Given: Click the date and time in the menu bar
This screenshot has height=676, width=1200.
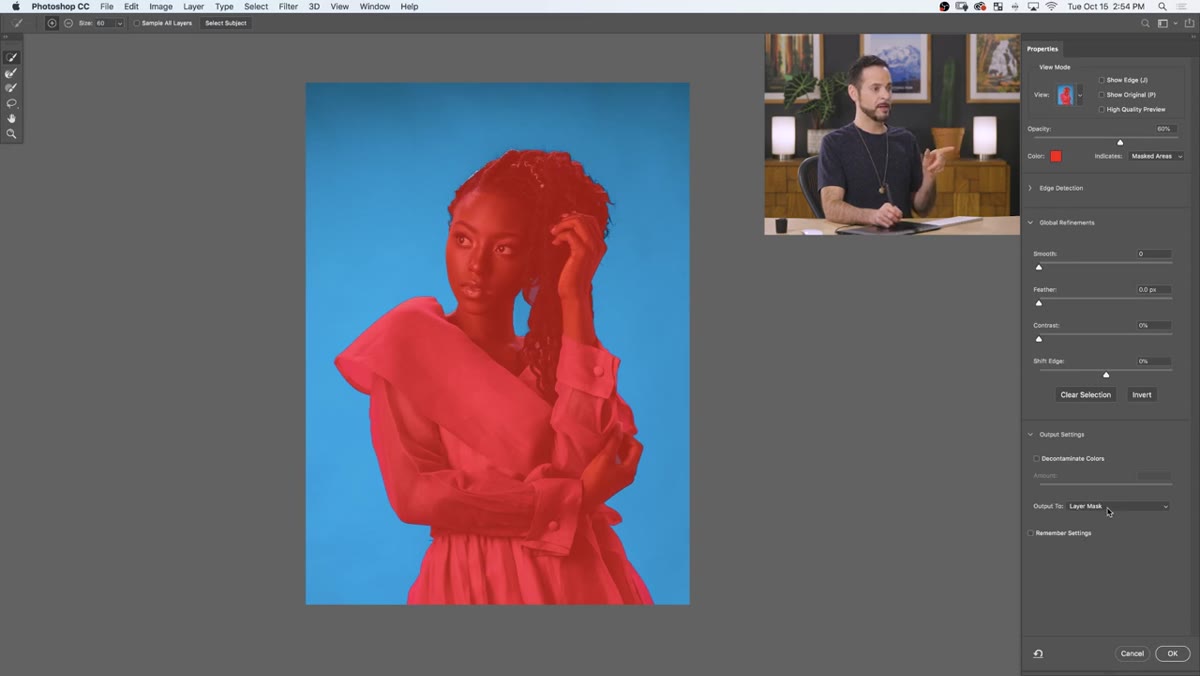Looking at the screenshot, I should (x=1107, y=6).
